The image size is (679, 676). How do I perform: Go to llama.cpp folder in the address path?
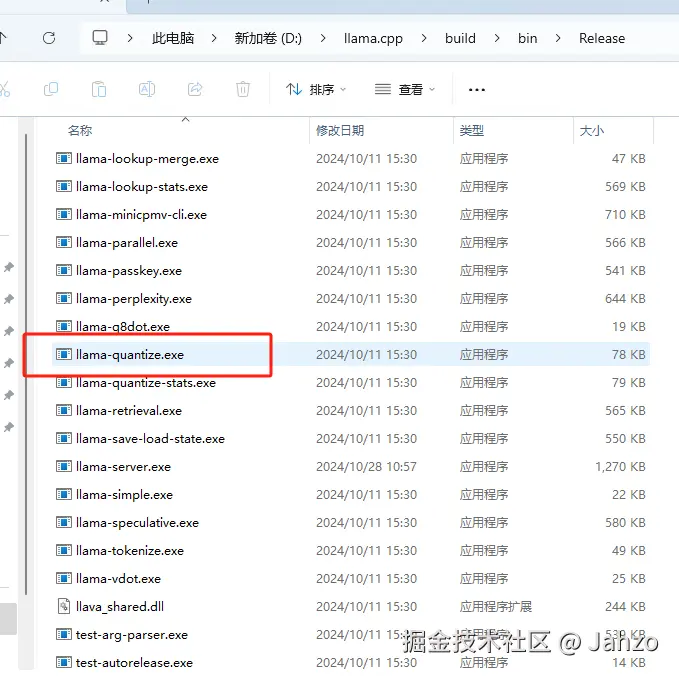click(373, 38)
